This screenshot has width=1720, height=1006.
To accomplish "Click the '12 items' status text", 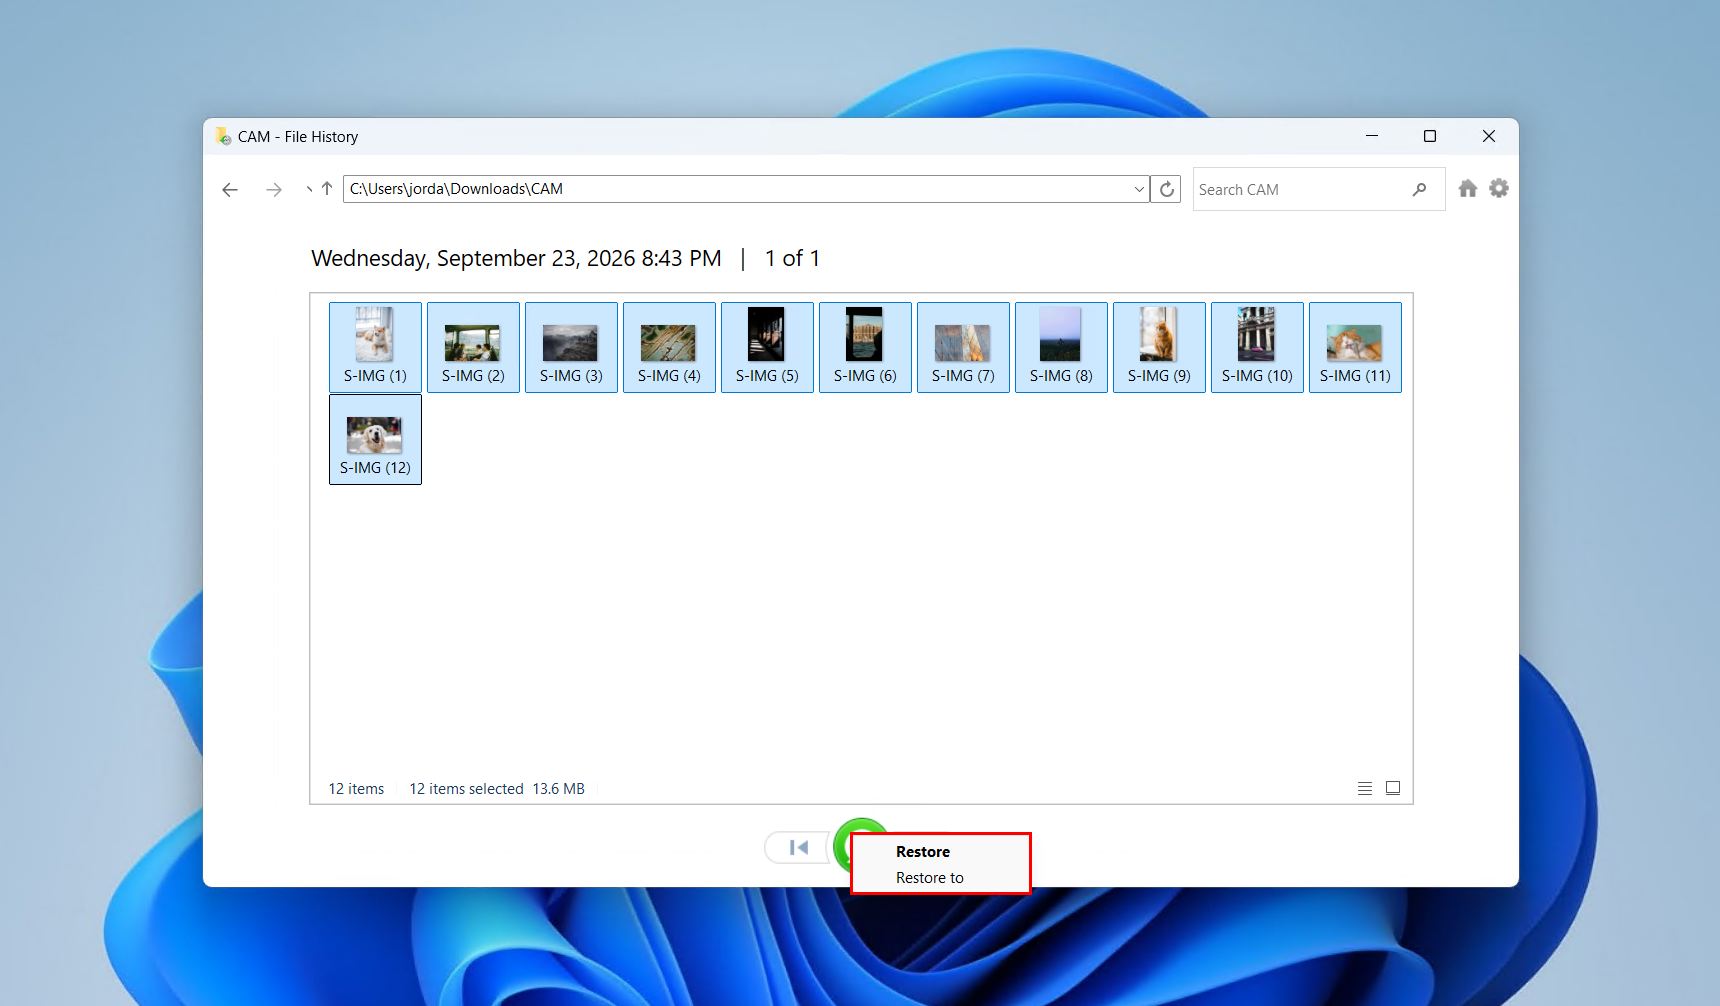I will [356, 789].
